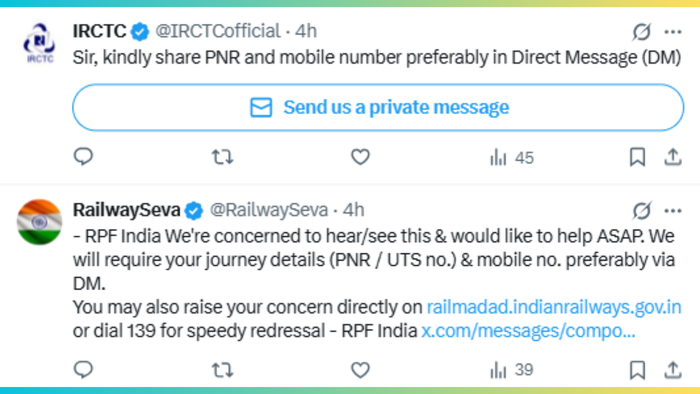Like the RailwaySeva tweet
Screen dimensions: 700x394
pos(360,370)
